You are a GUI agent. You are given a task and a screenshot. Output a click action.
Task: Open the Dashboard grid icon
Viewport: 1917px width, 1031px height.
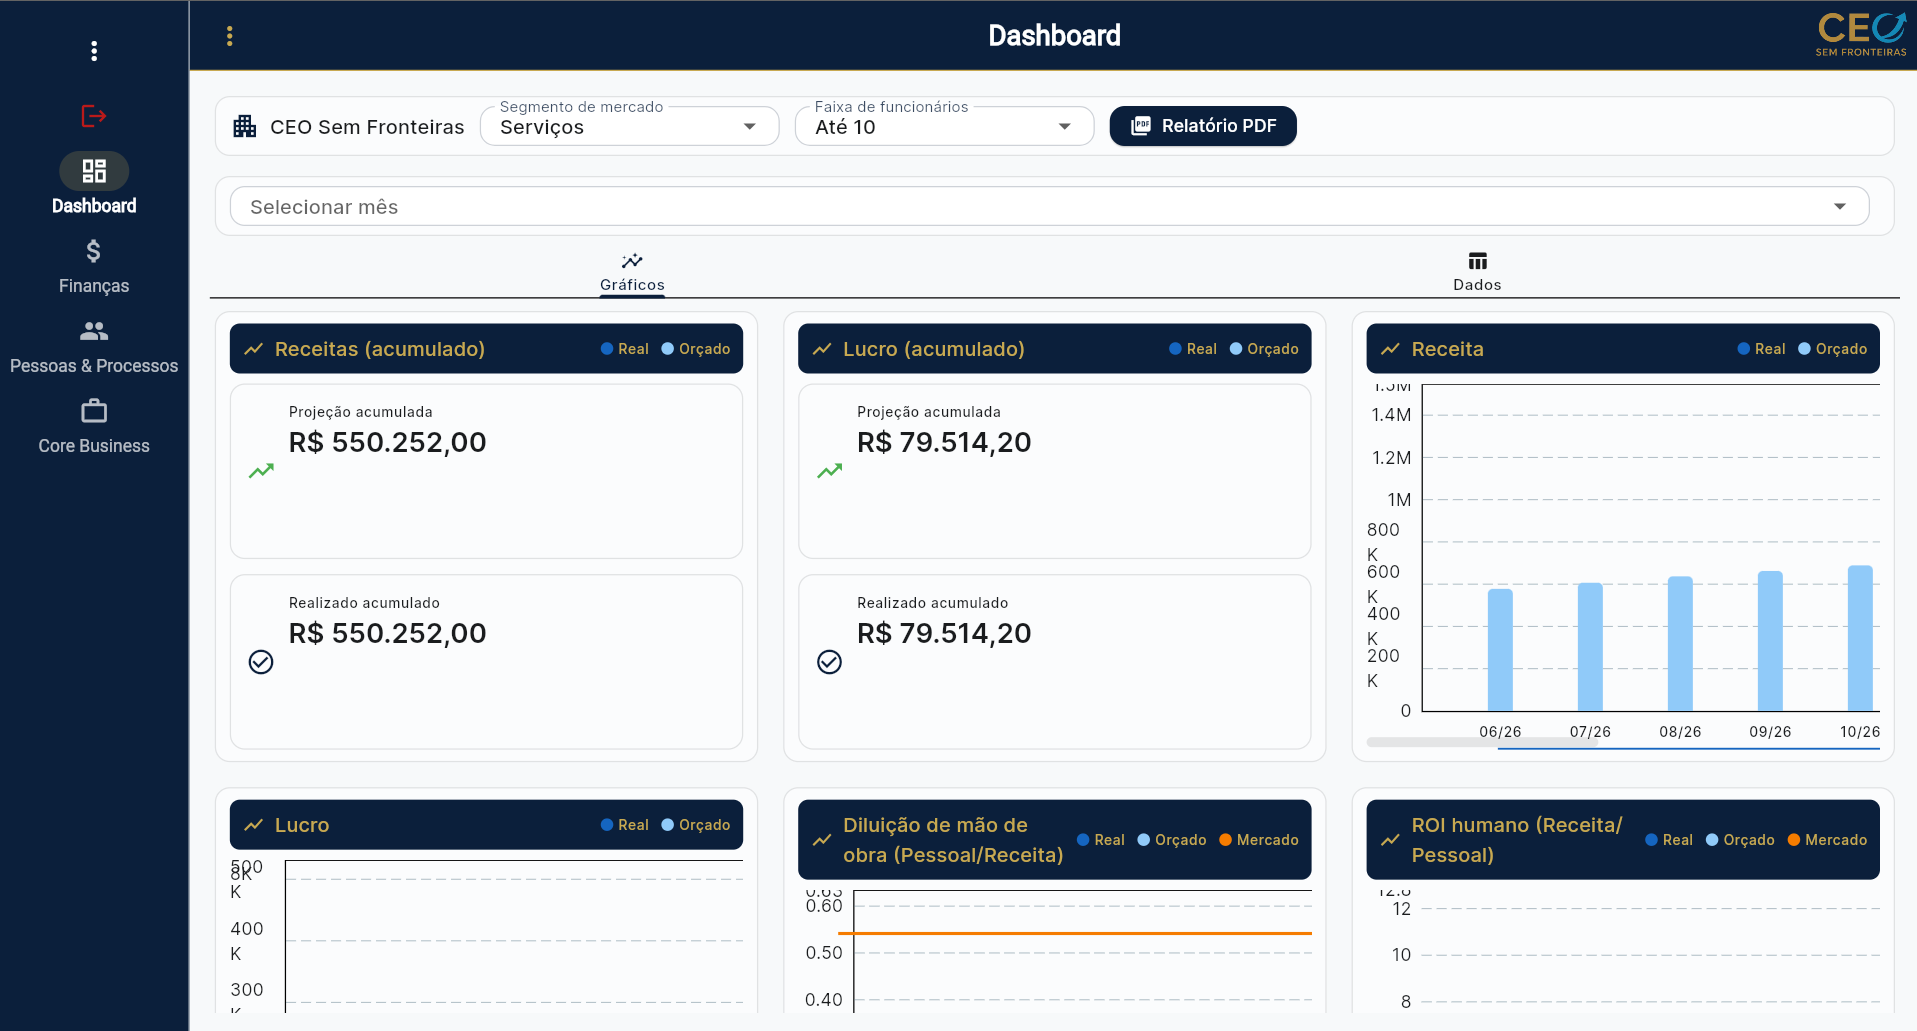tap(94, 171)
